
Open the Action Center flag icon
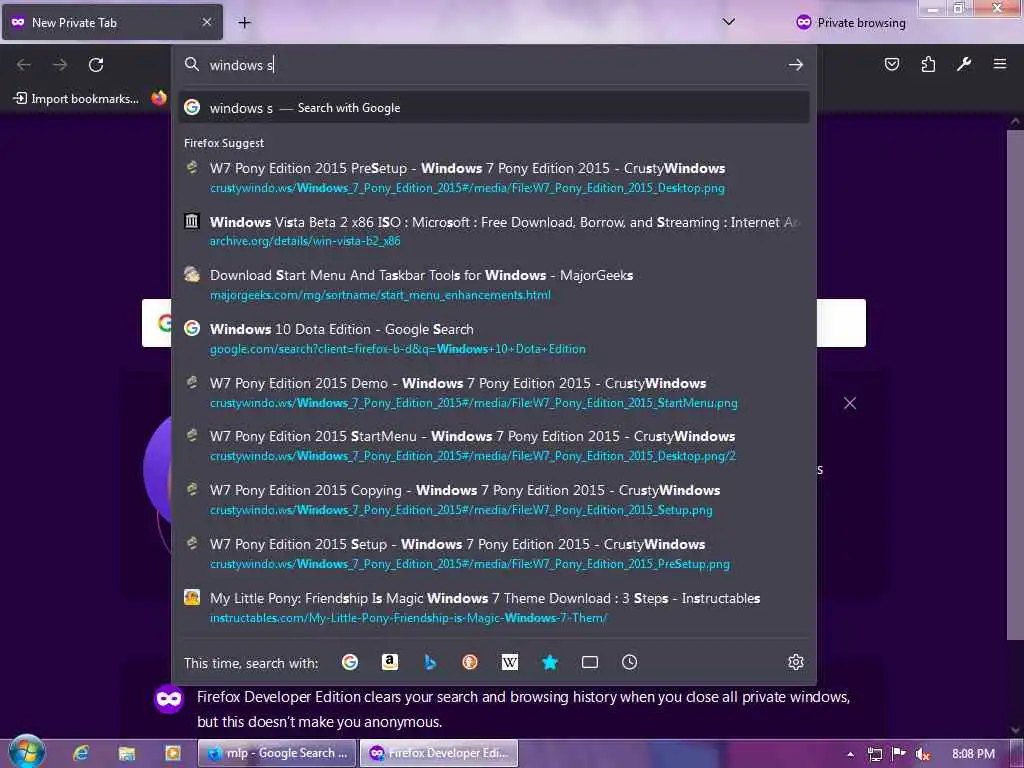point(899,754)
